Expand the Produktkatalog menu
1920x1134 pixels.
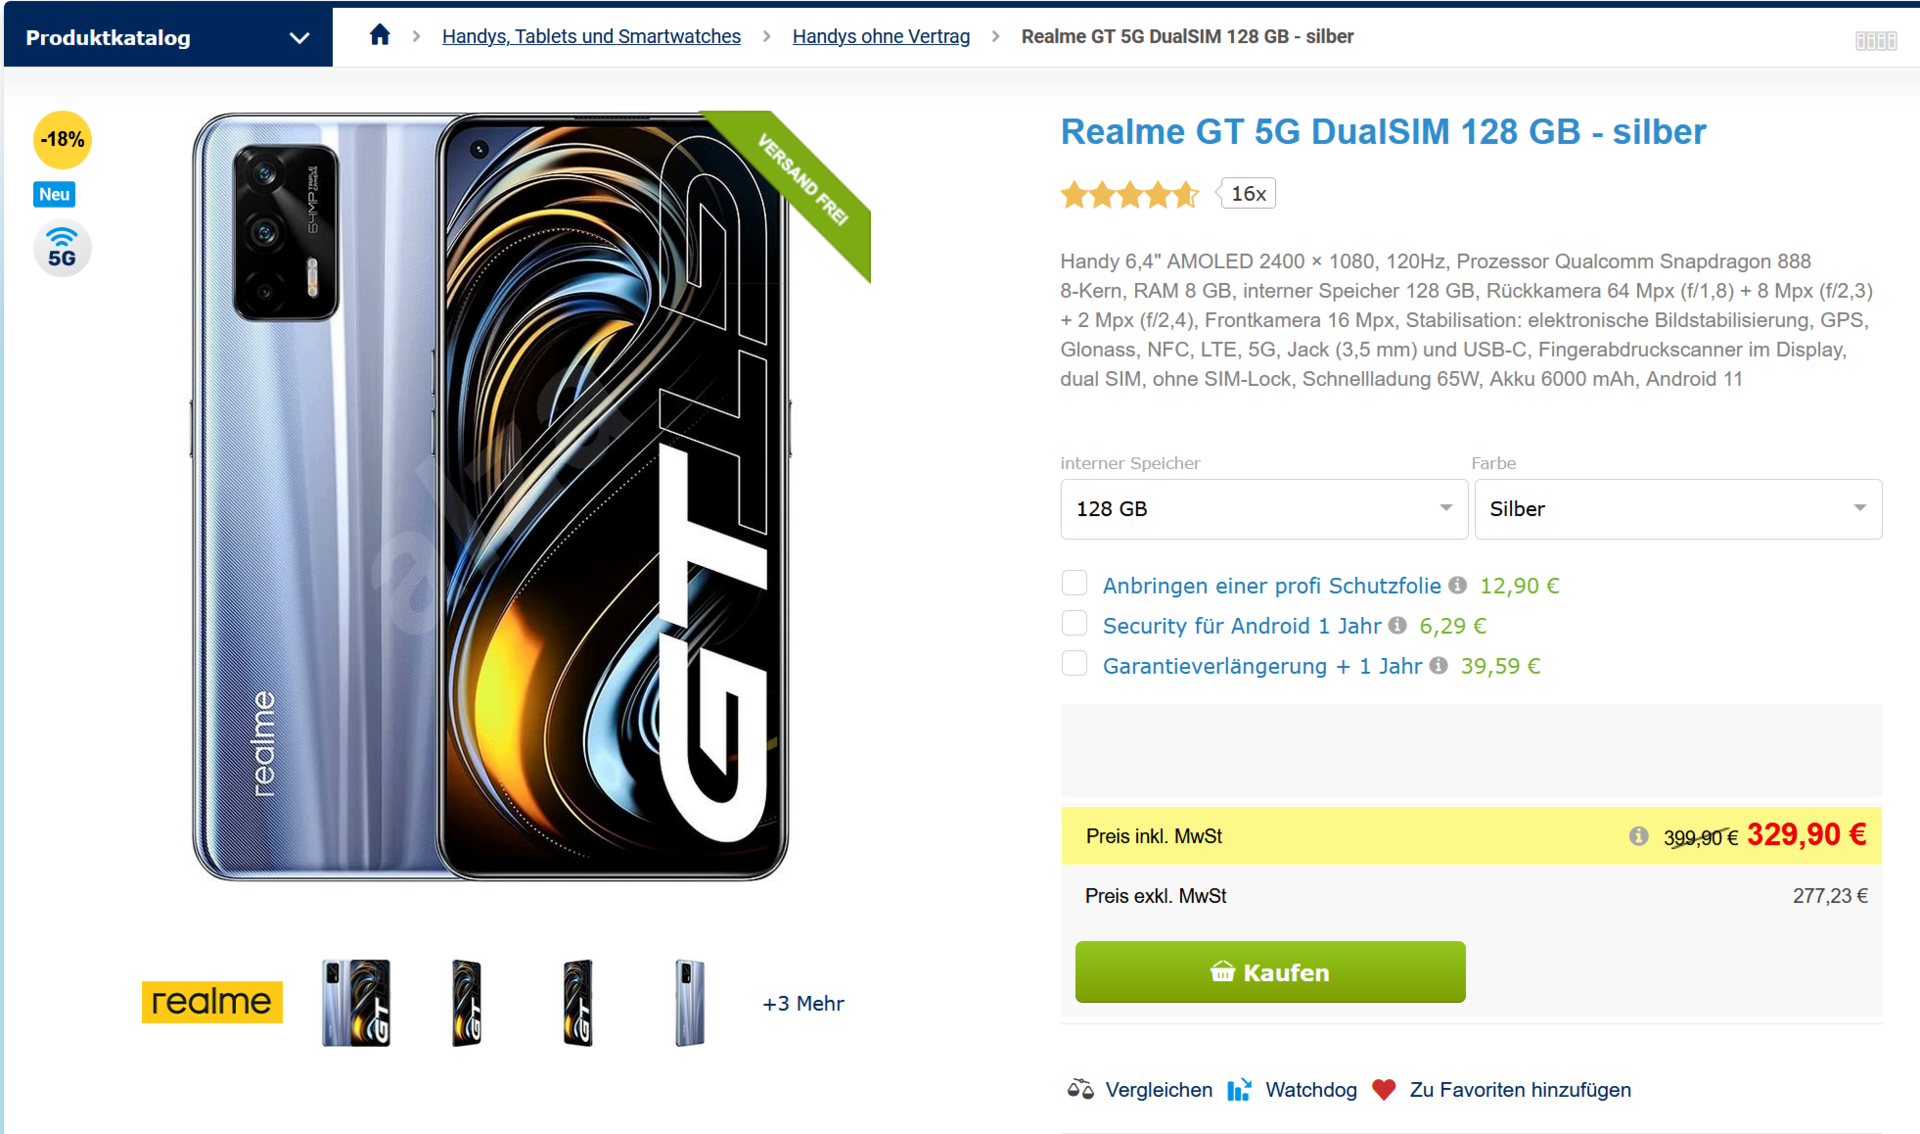point(168,38)
